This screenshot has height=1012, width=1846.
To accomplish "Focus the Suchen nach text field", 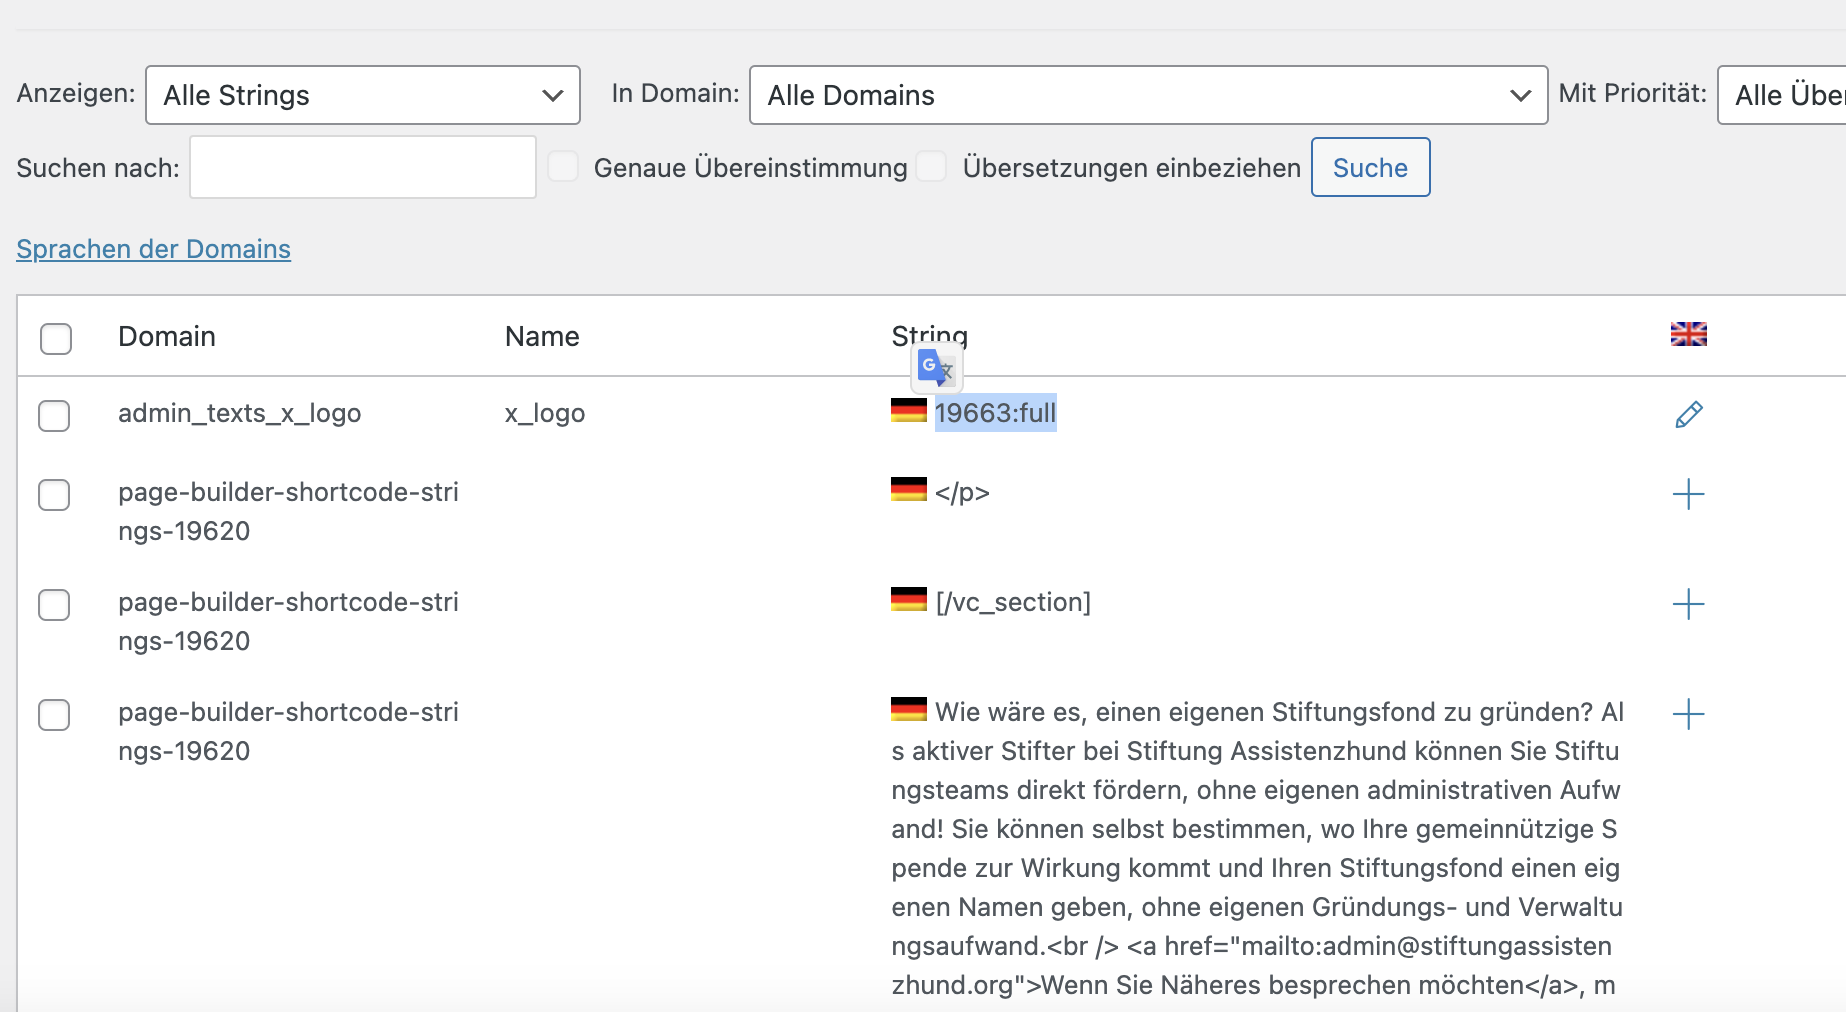I will [x=362, y=168].
